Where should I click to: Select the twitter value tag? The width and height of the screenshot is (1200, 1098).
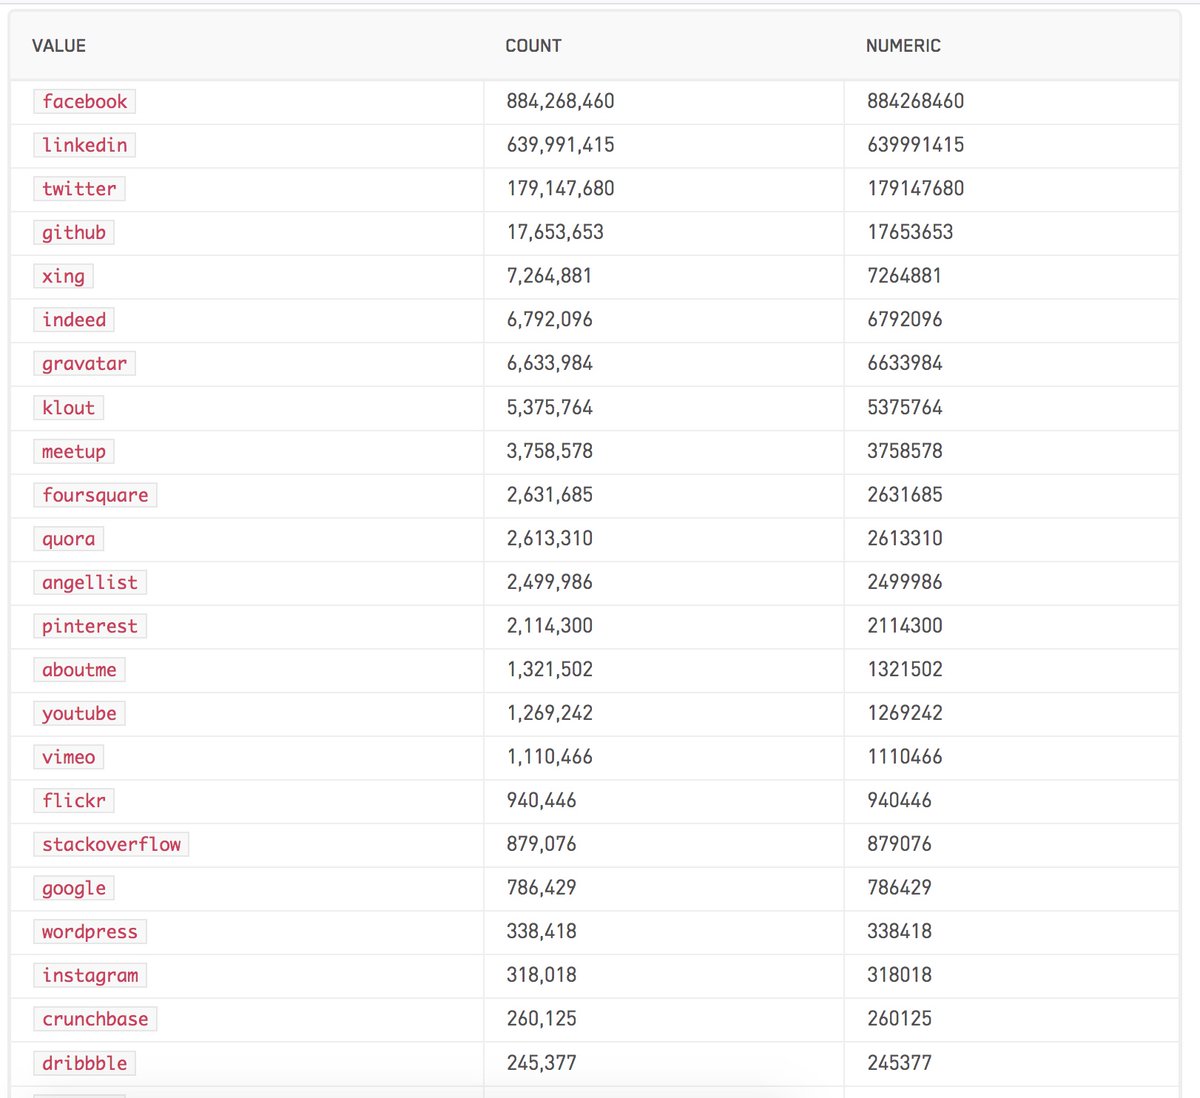pyautogui.click(x=79, y=189)
